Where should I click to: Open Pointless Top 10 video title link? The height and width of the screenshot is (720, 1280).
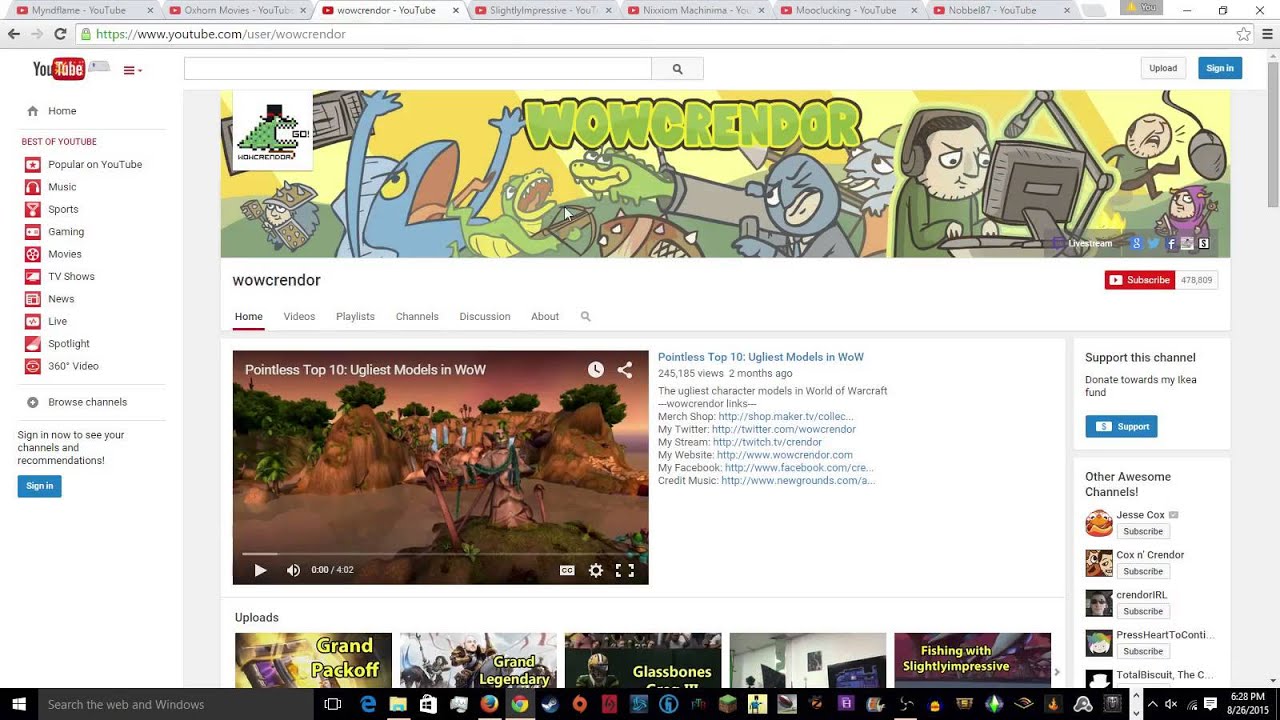tap(761, 357)
